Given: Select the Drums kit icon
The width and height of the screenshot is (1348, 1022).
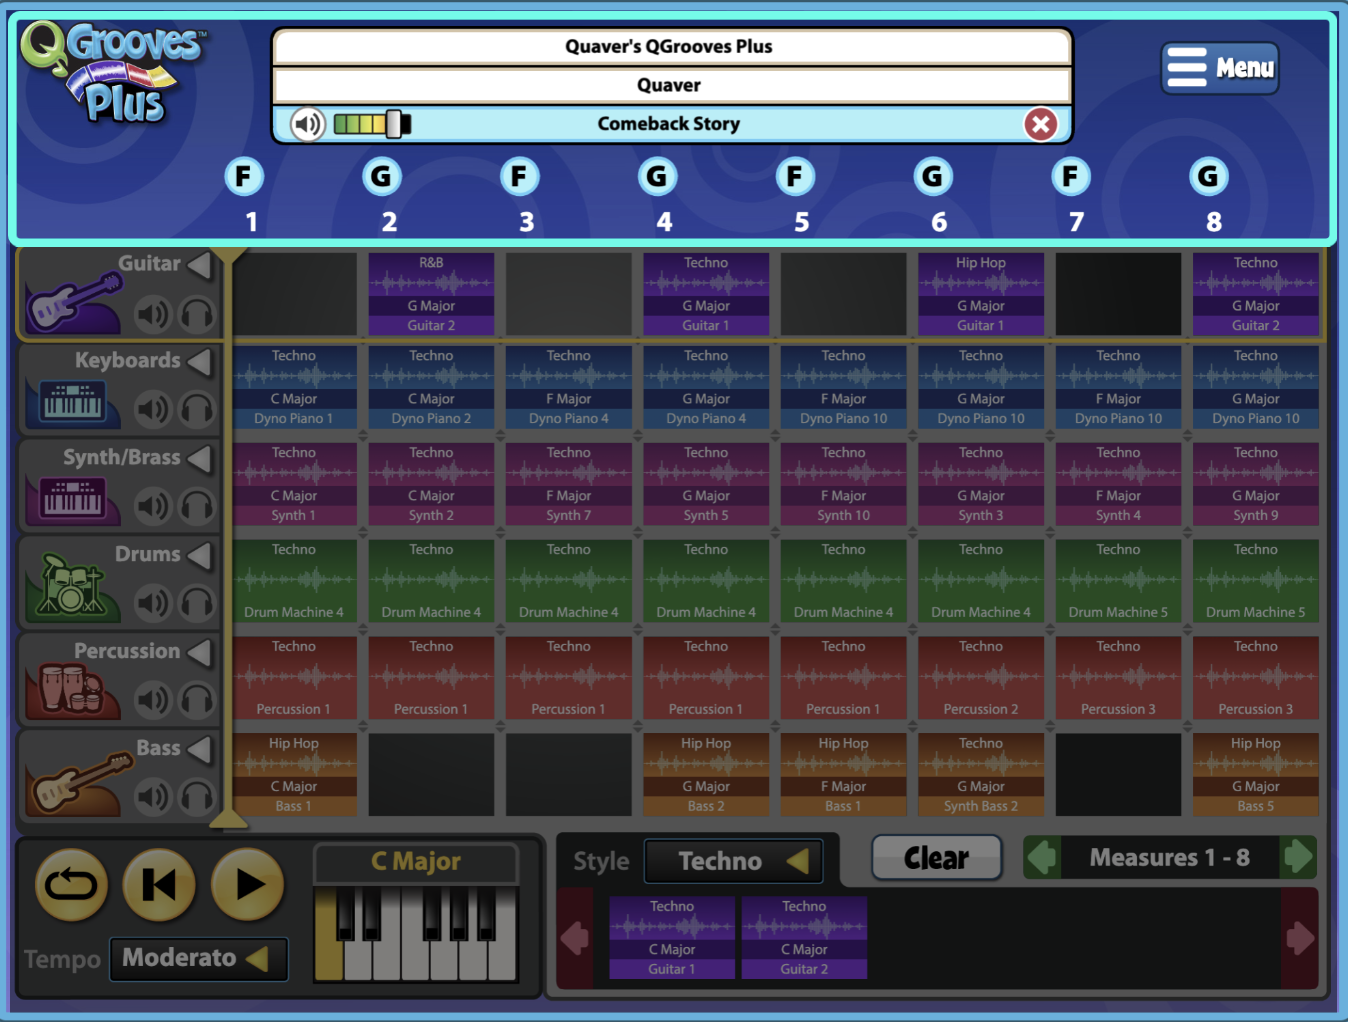Looking at the screenshot, I should 68,586.
